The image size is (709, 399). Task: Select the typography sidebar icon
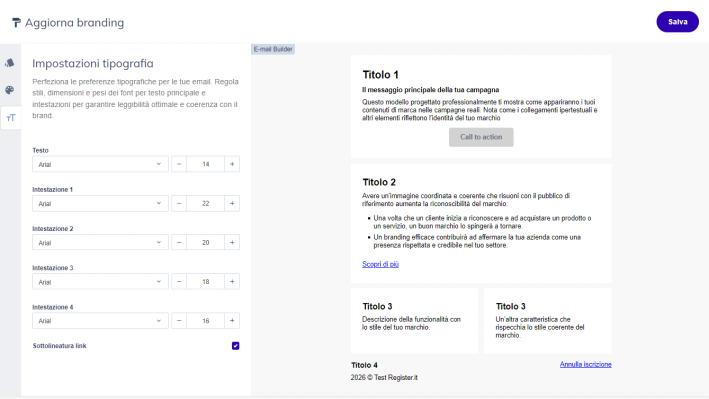click(x=11, y=118)
